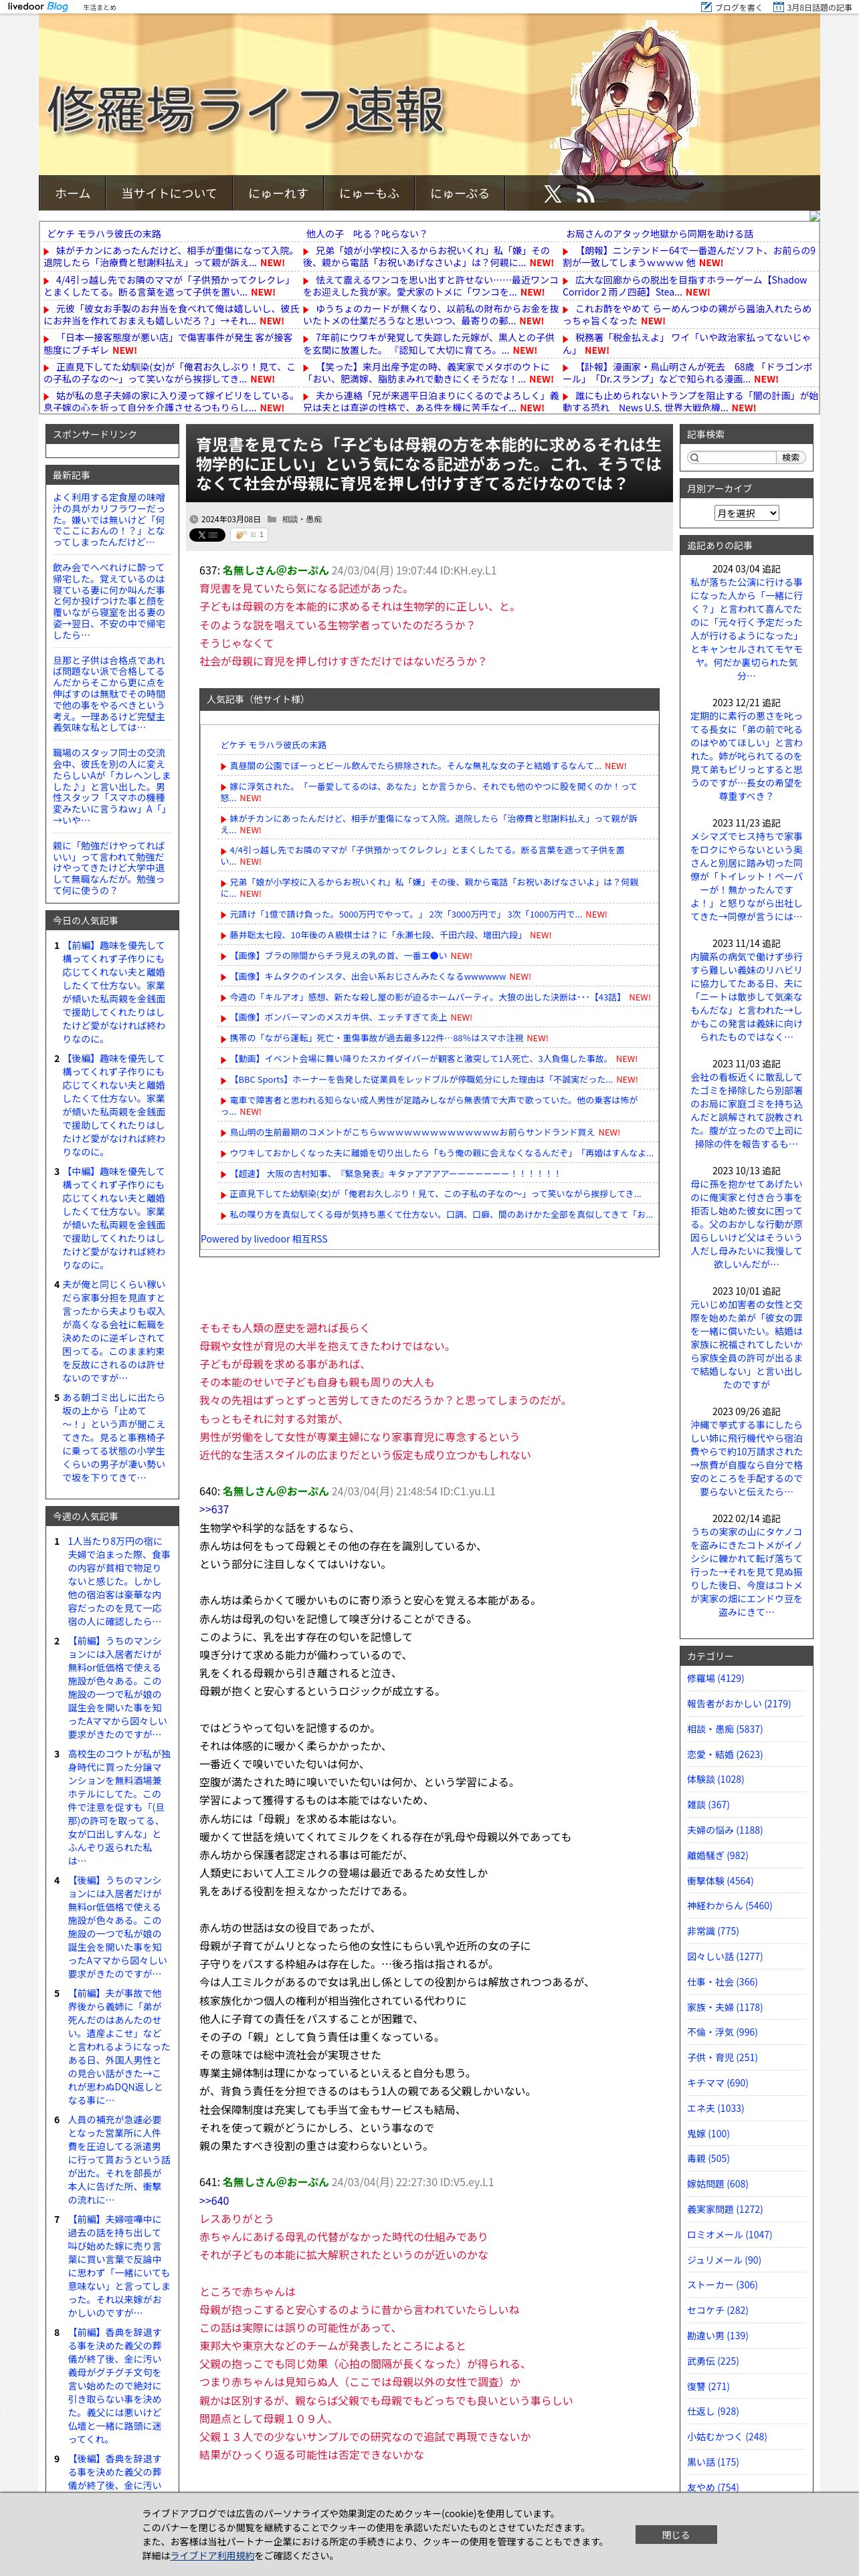
Task: Open 他人の子 叱る？叱らない？ headline link
Action: tap(366, 233)
